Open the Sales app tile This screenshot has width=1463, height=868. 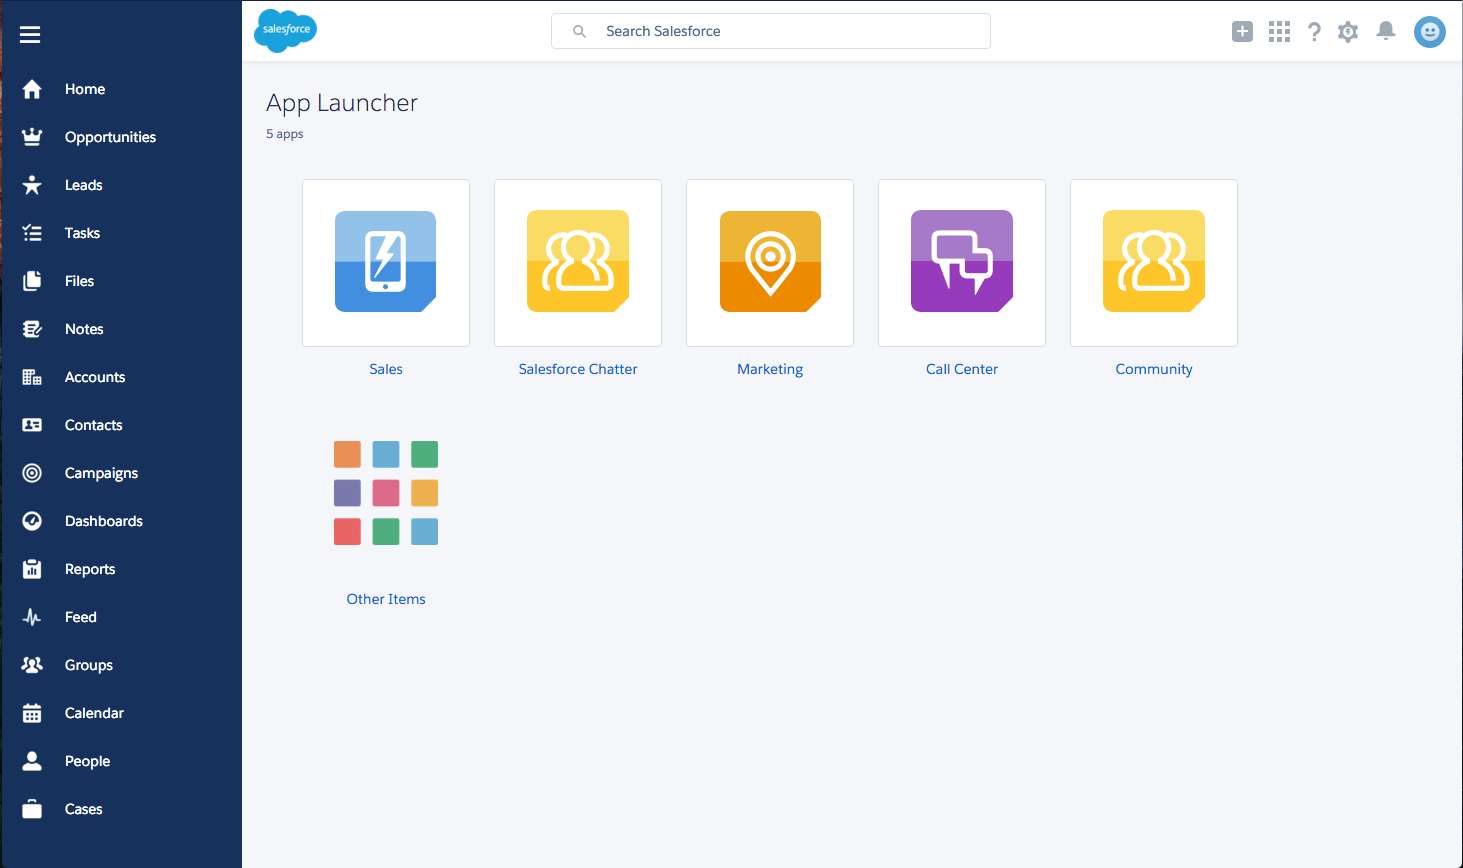click(386, 263)
